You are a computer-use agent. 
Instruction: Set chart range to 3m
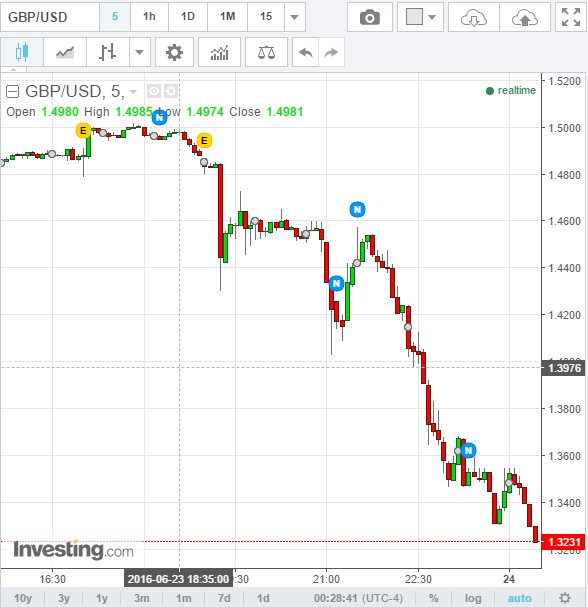click(142, 598)
